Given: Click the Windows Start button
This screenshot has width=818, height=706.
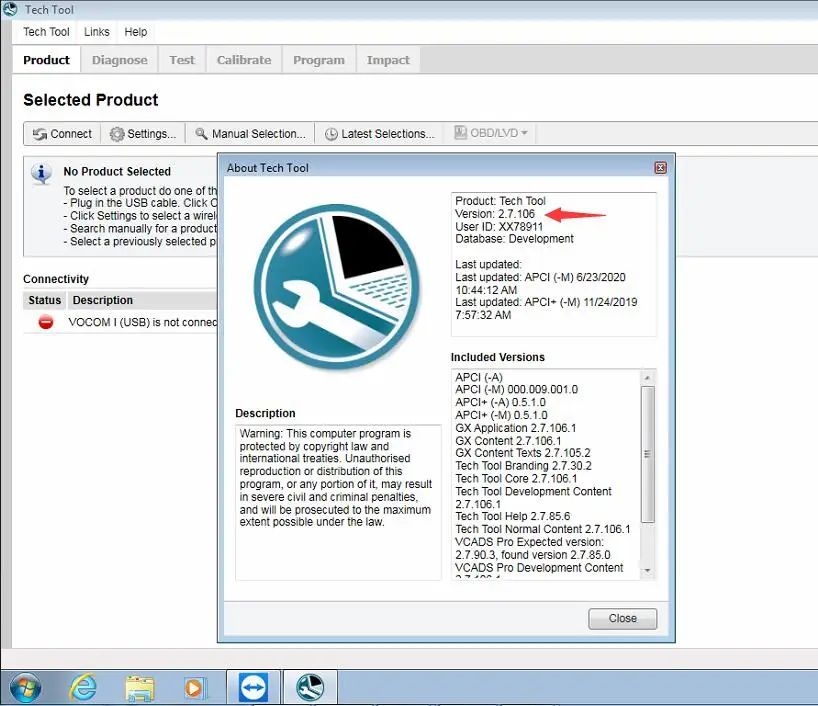Looking at the screenshot, I should pyautogui.click(x=25, y=687).
